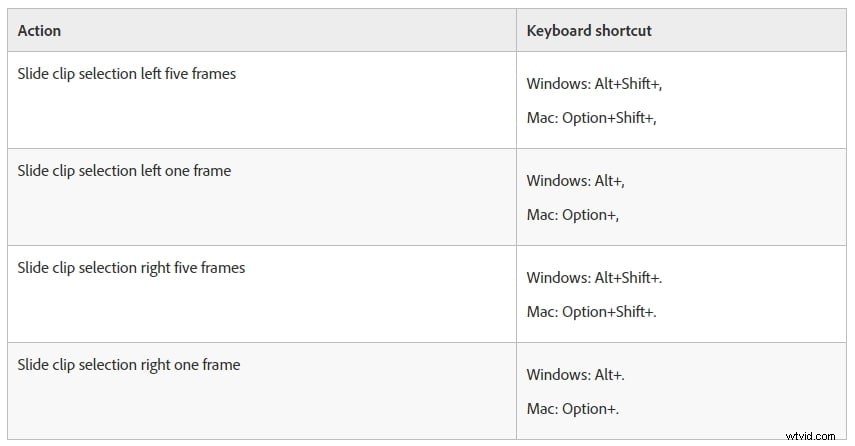The width and height of the screenshot is (855, 446).
Task: Click the 'Mac: Option+.' shortcut line
Action: point(572,409)
